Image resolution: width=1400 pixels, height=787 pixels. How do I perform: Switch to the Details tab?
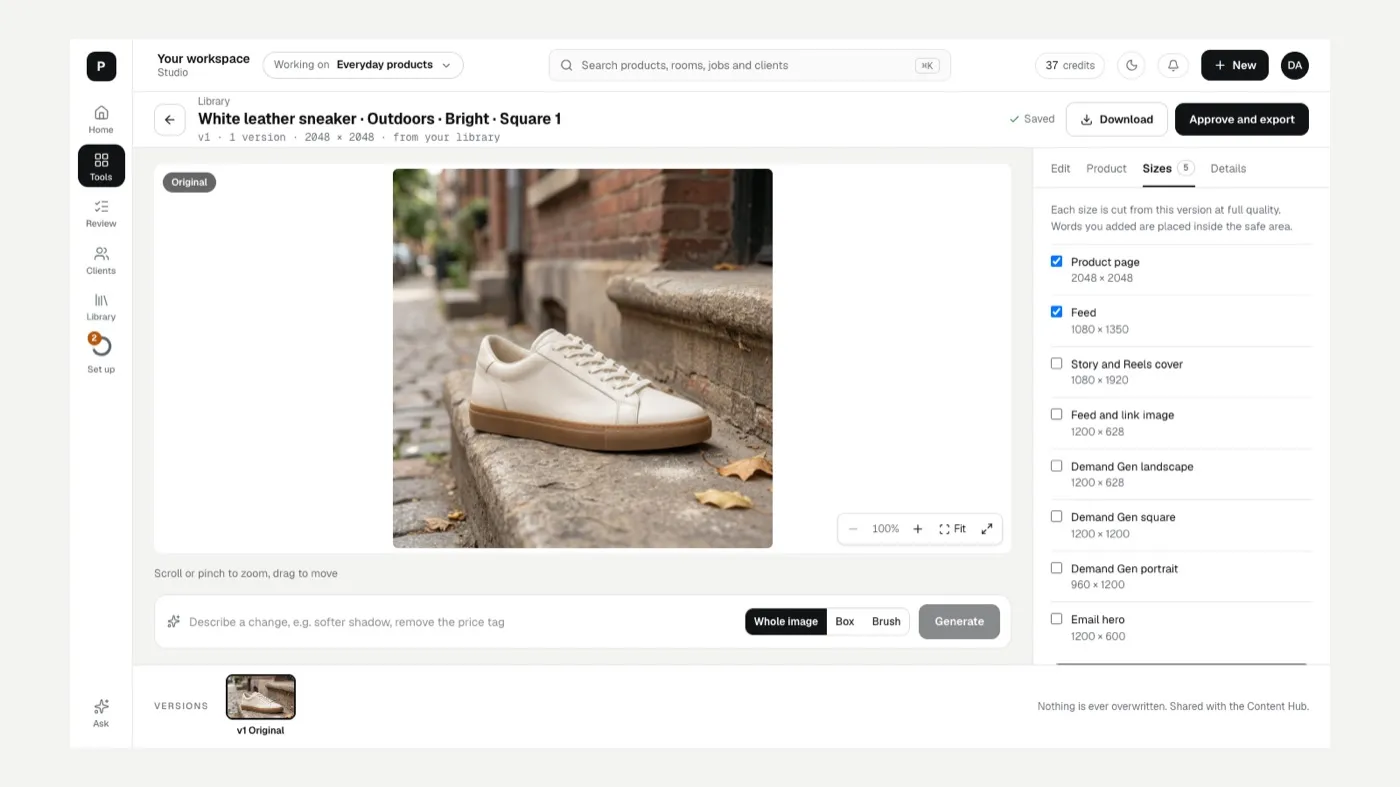pos(1228,169)
